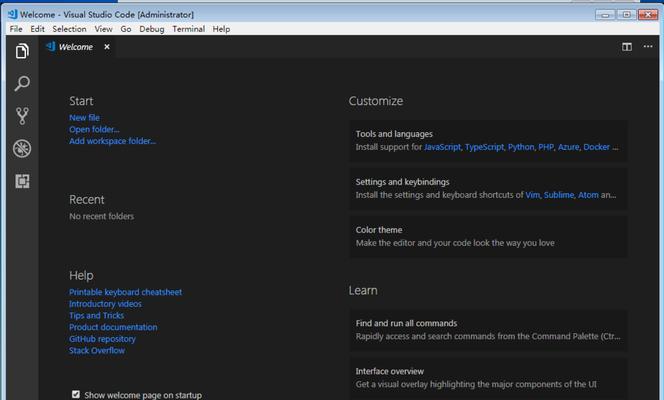
Task: Split the editor to the right
Action: [627, 47]
